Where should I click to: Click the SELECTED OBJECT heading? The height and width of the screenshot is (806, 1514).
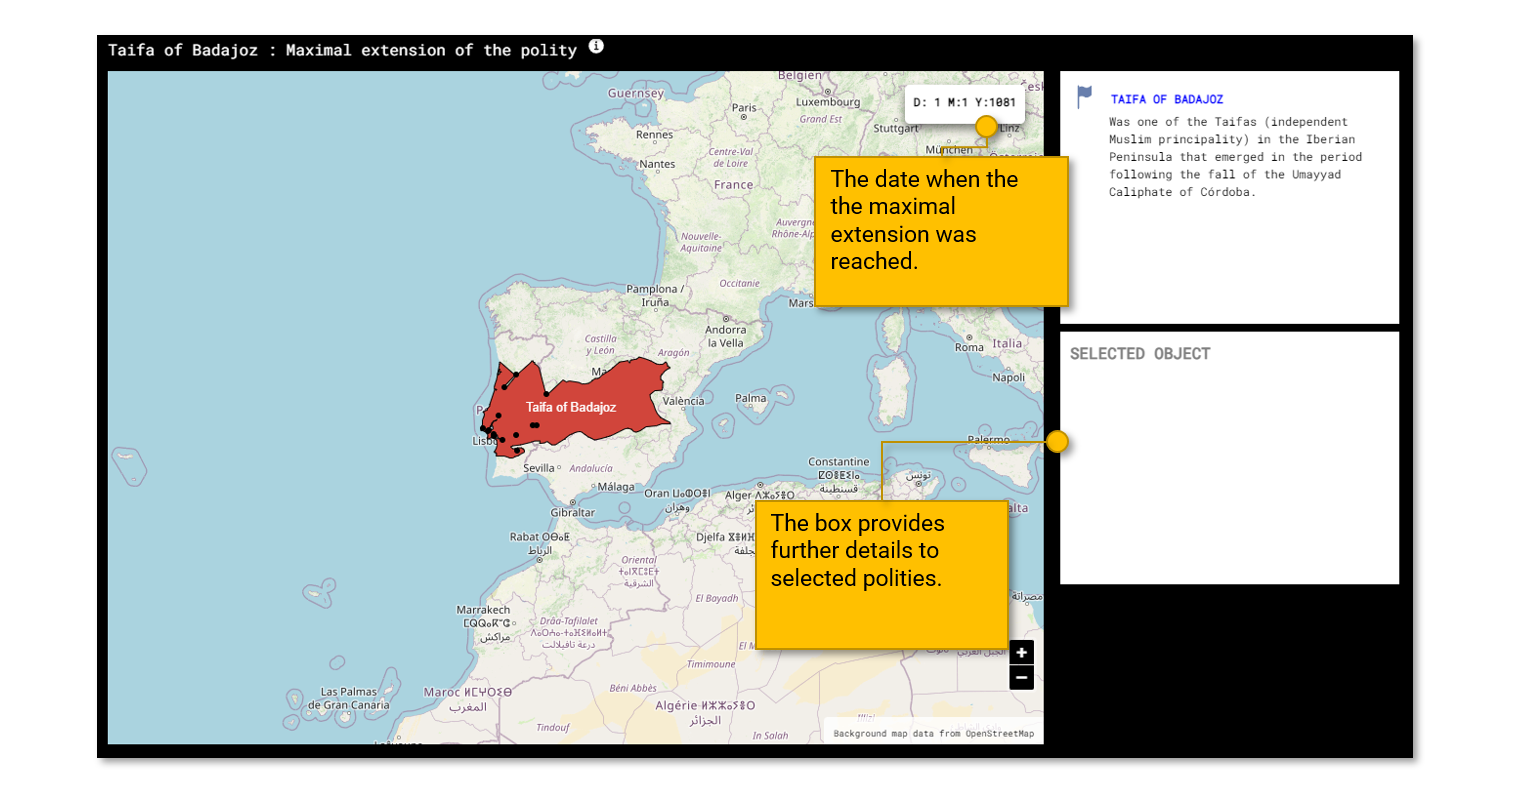point(1140,354)
